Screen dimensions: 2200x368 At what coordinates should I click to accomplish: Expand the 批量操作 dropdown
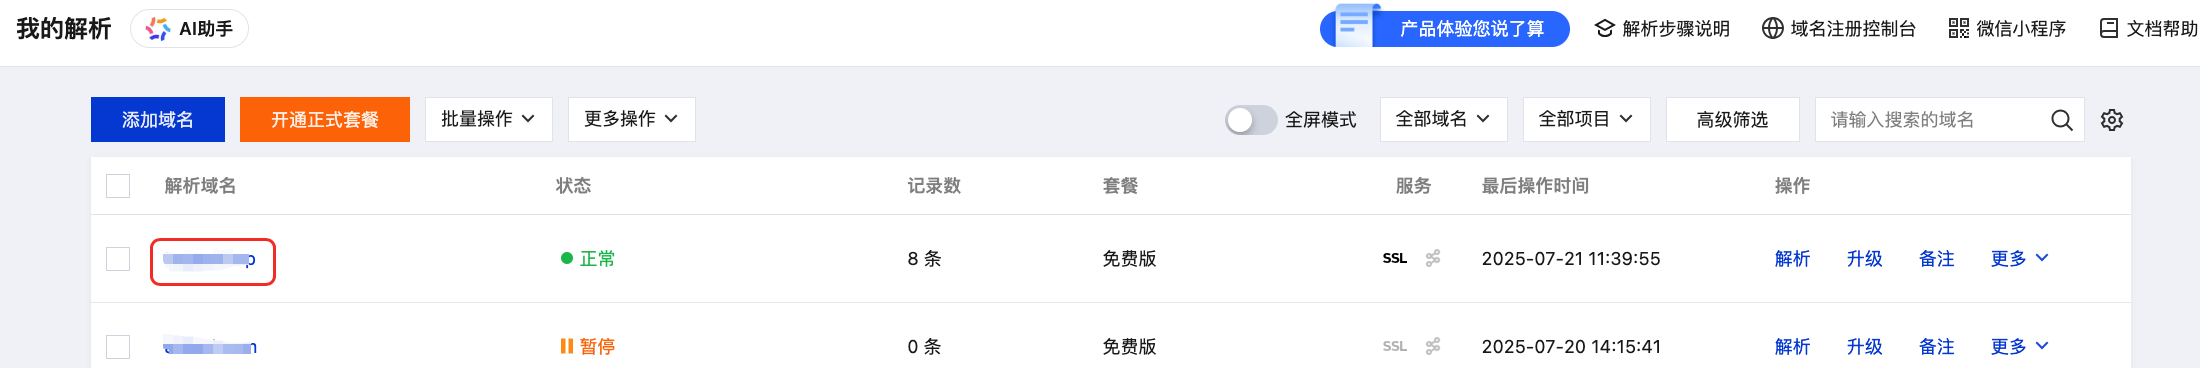click(x=488, y=119)
